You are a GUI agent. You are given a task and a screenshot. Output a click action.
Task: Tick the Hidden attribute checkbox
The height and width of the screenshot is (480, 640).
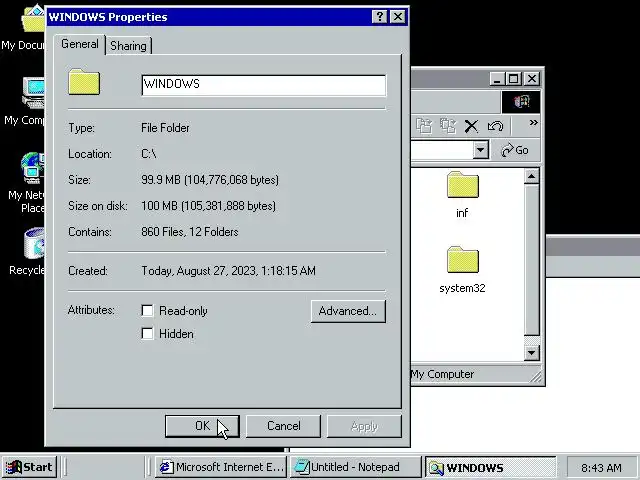(147, 333)
